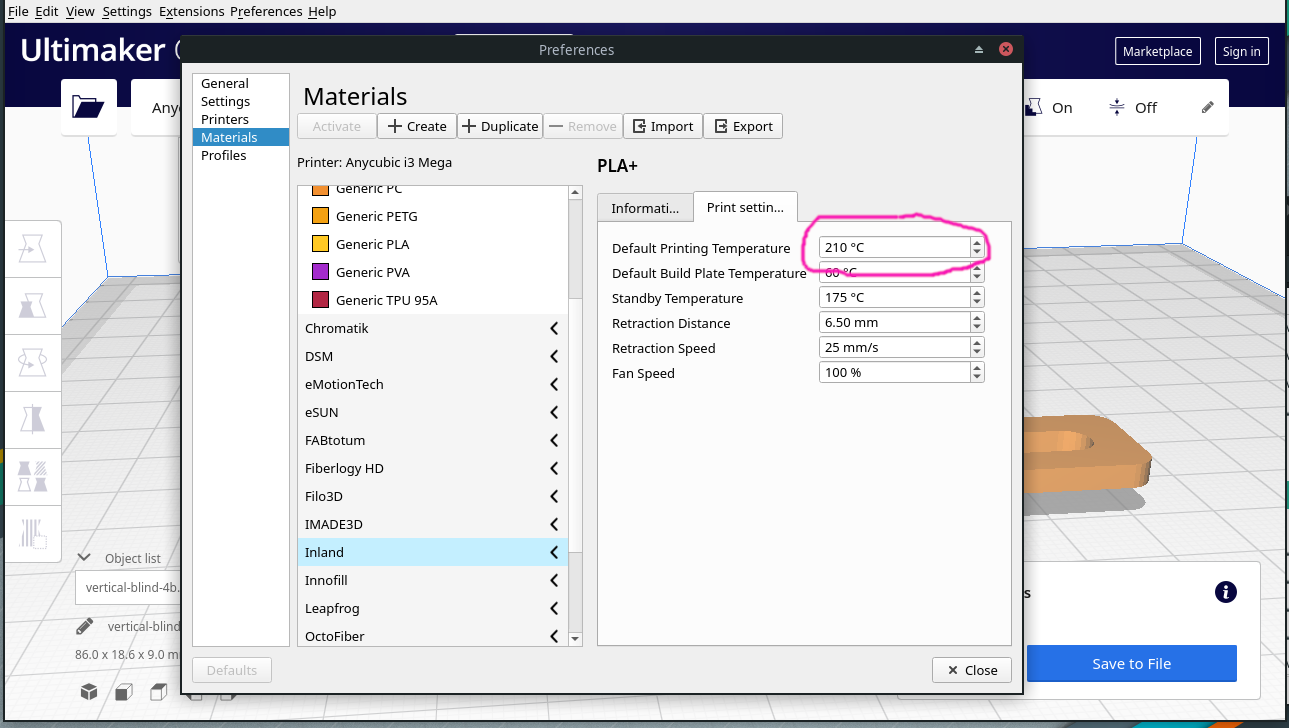The width and height of the screenshot is (1289, 728).
Task: Select the Mirror tool in left toolbar
Action: [x=33, y=419]
